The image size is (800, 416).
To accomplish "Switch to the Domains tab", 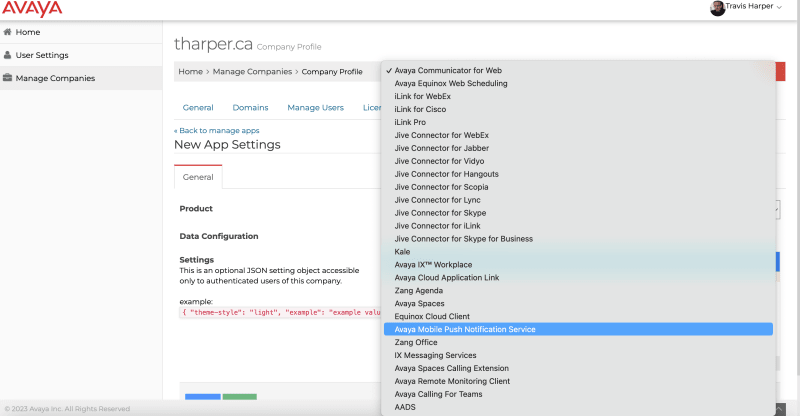I will pos(250,108).
